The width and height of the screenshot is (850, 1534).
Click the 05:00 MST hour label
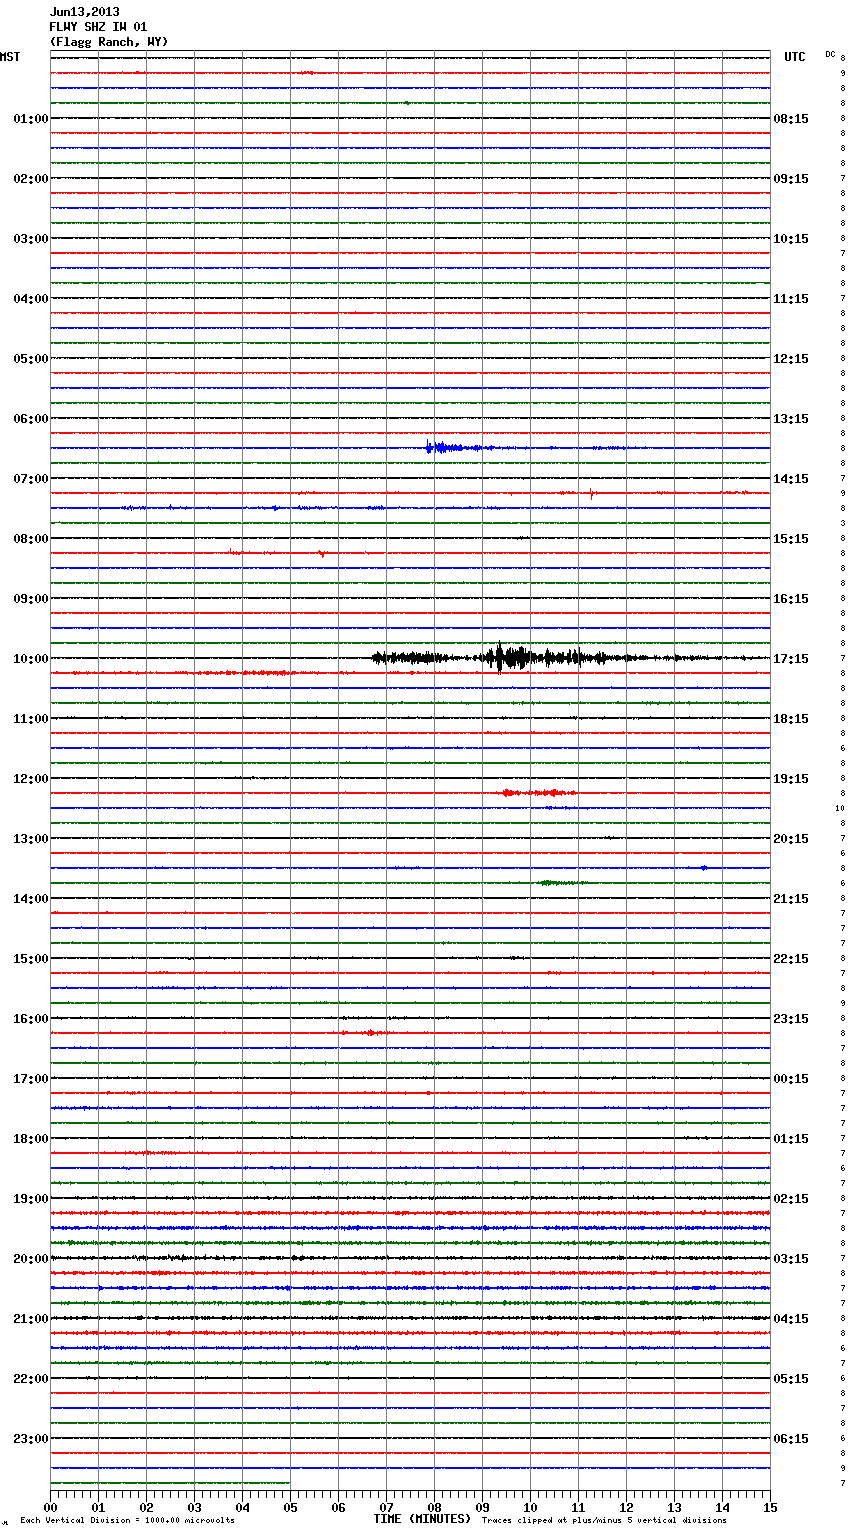(30, 359)
